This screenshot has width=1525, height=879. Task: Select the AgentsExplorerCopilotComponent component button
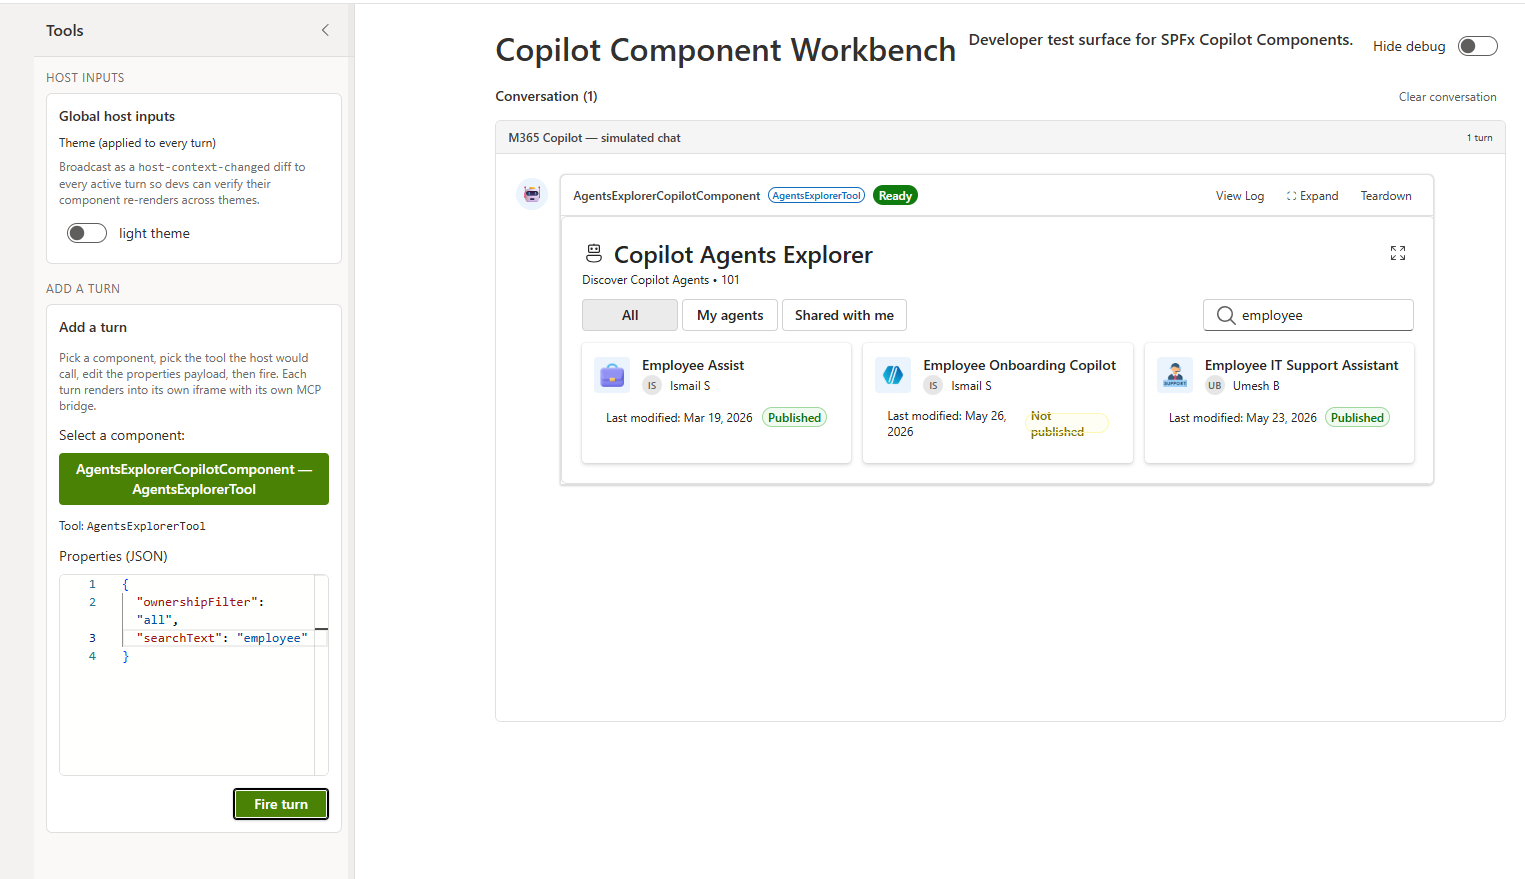point(194,479)
